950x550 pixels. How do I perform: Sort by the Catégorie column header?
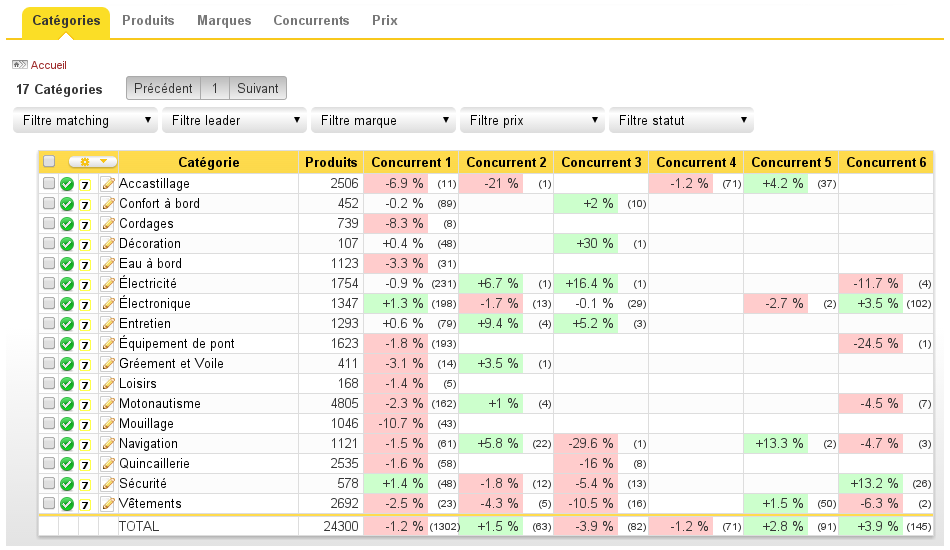tap(208, 162)
